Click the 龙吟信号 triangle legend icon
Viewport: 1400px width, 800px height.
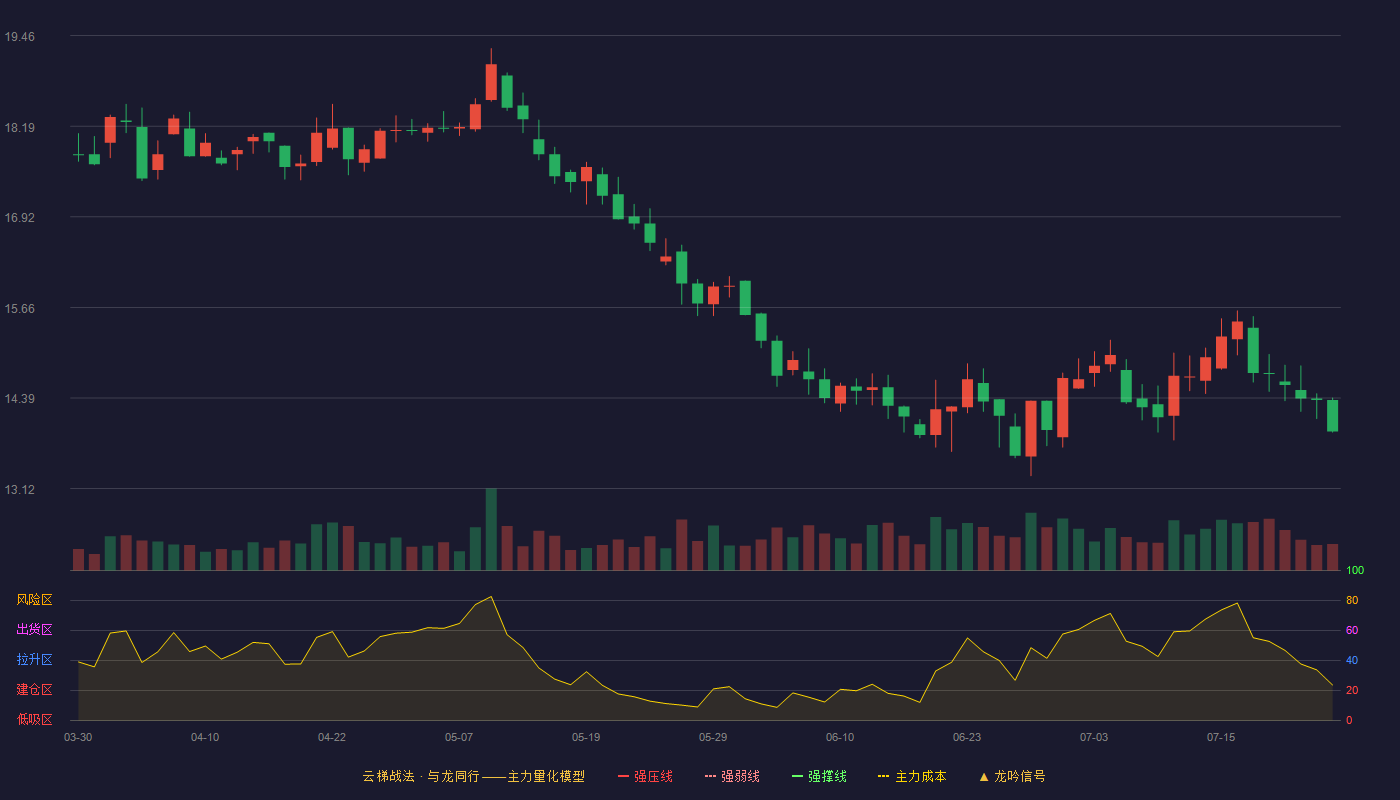(984, 776)
